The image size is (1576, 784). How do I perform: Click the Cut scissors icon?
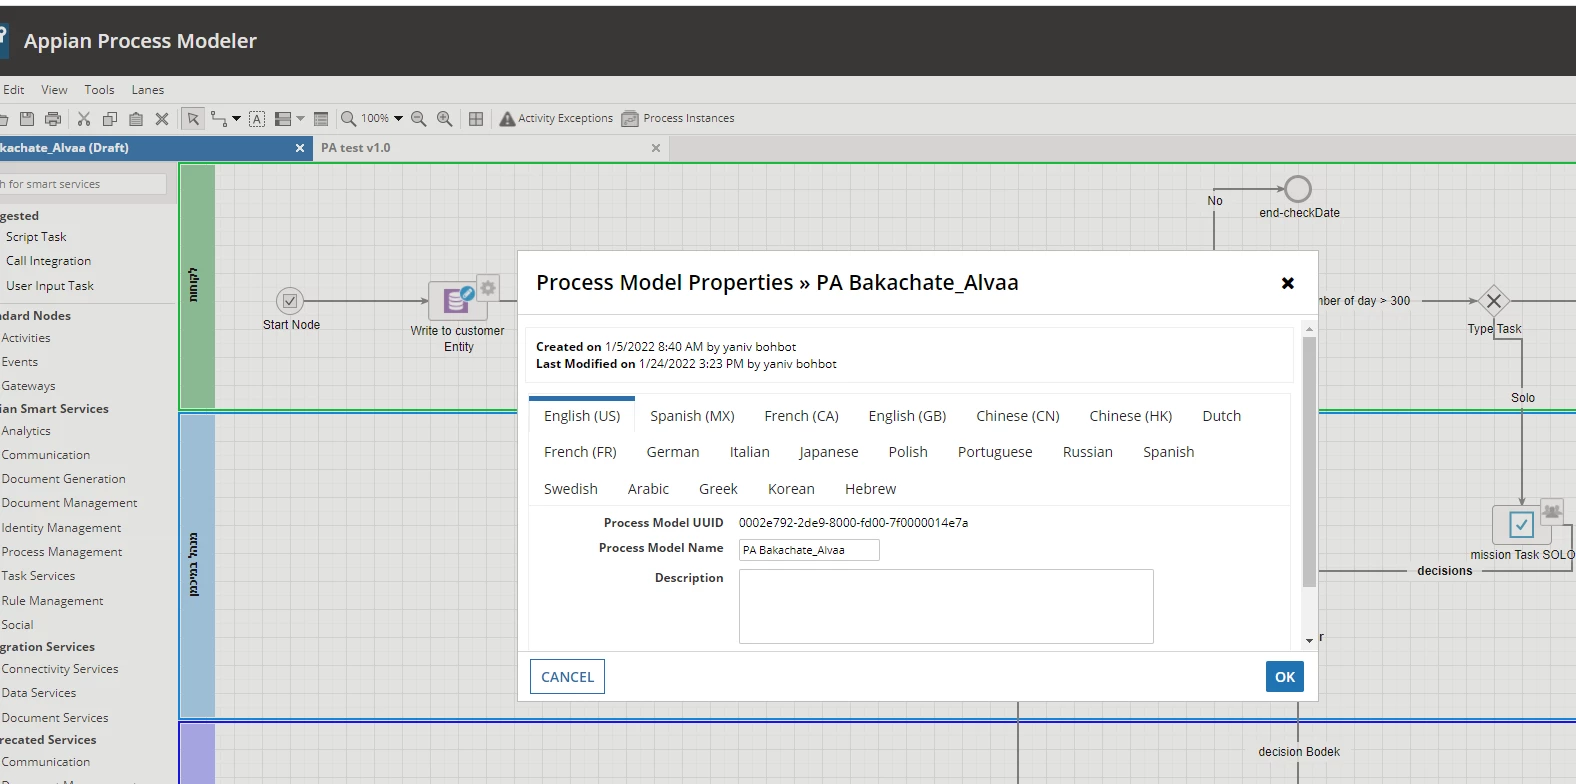(x=84, y=119)
